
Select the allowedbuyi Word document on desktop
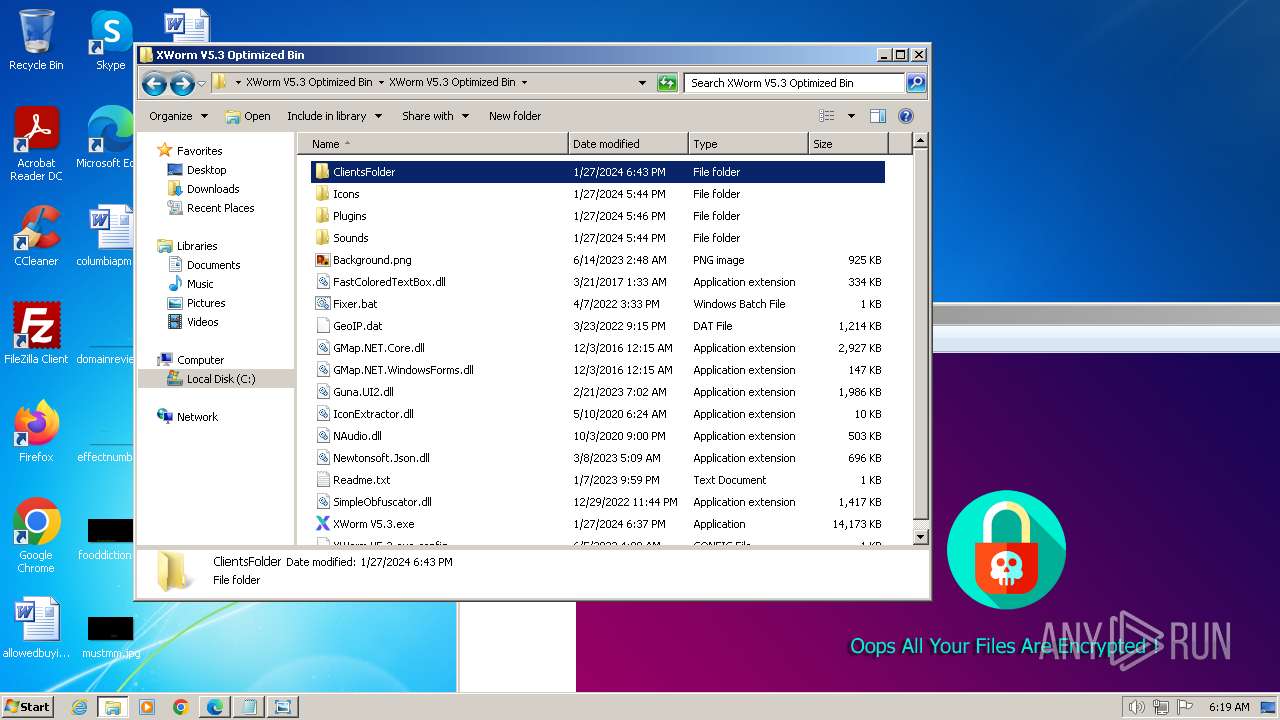point(36,628)
